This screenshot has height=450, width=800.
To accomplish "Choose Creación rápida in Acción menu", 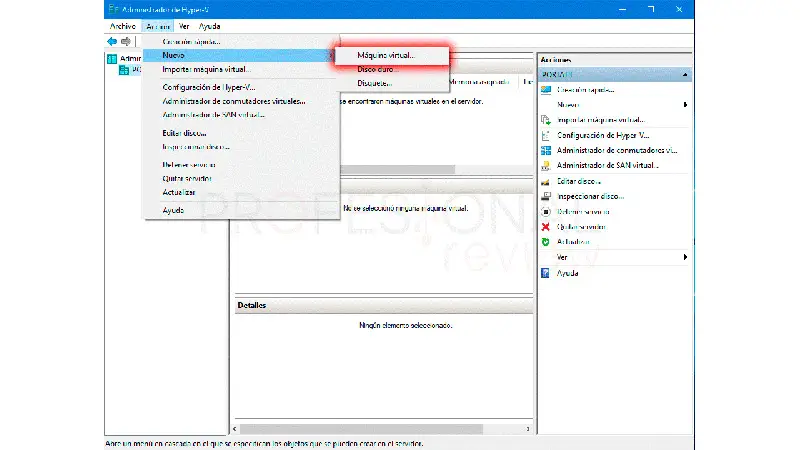I will click(241, 42).
